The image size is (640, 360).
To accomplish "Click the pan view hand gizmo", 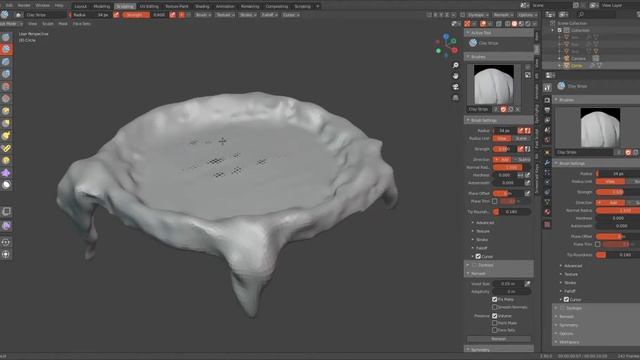I will tap(456, 76).
